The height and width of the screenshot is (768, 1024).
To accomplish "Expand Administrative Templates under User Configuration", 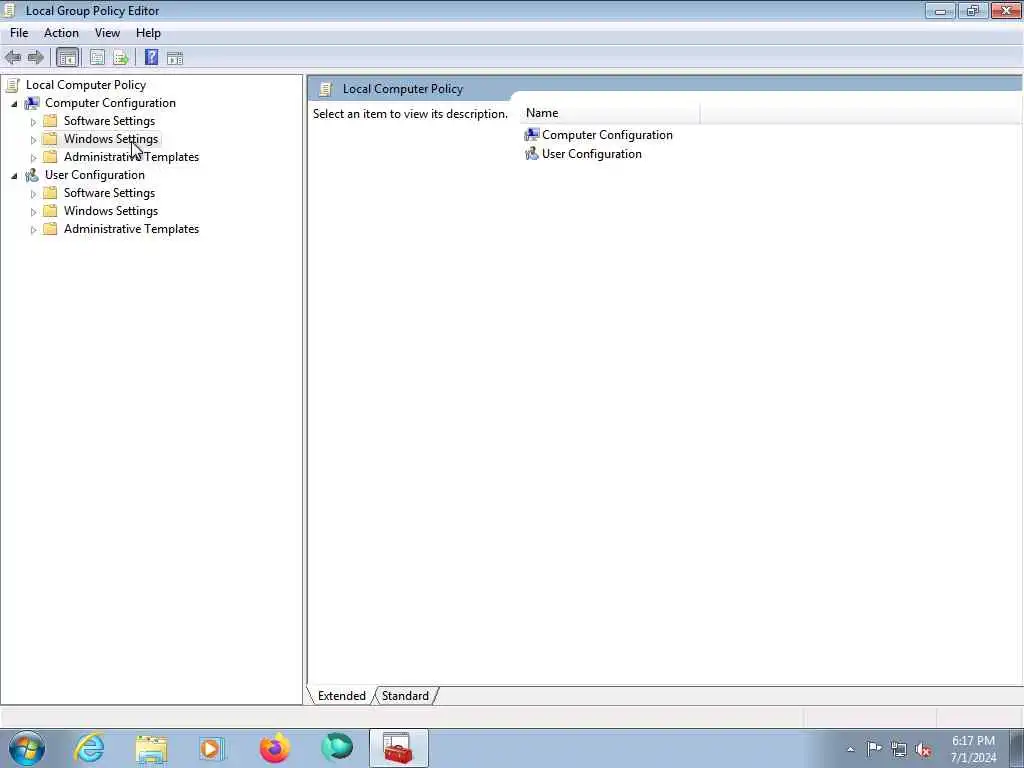I will pyautogui.click(x=33, y=229).
